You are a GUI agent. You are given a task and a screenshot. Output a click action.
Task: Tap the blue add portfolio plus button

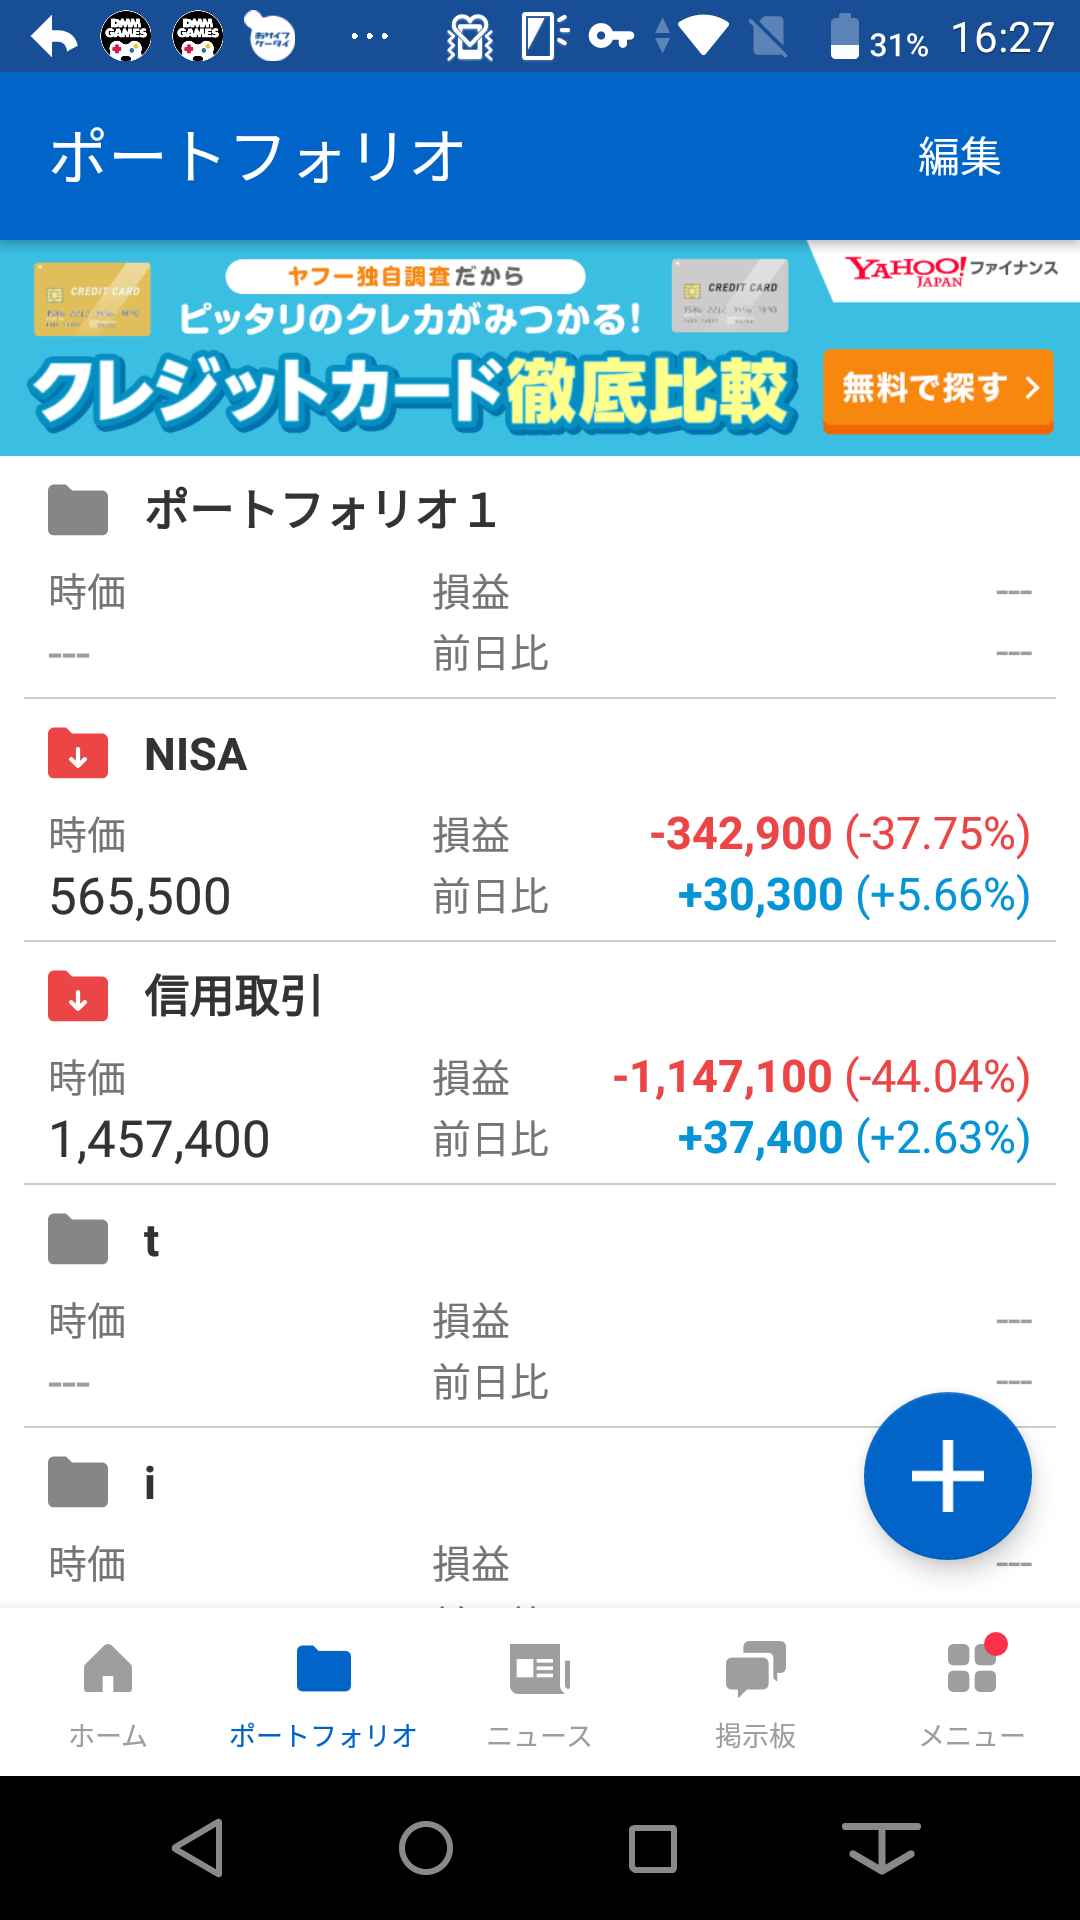pos(947,1475)
